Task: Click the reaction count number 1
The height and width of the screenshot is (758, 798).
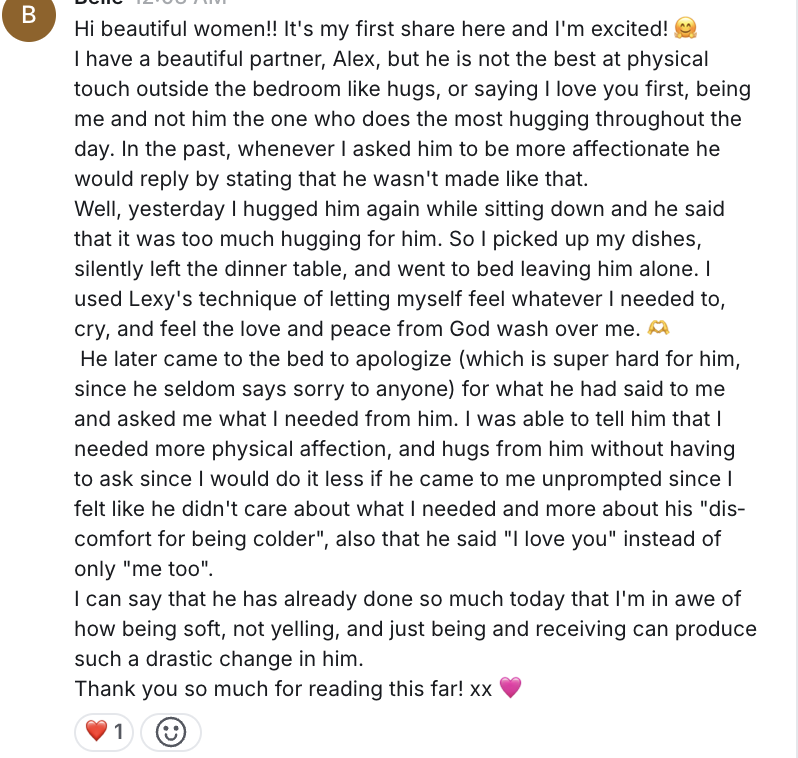Action: point(119,732)
